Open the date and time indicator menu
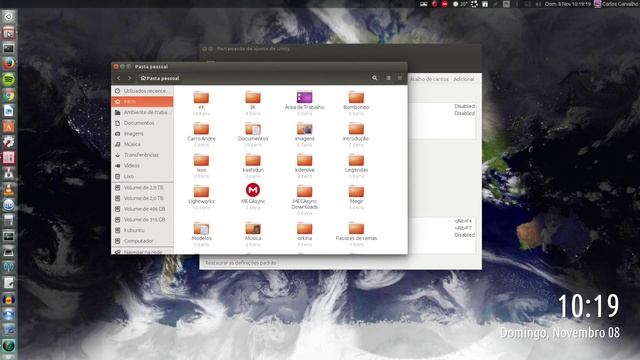Viewport: 640px width, 360px height. [568, 4]
